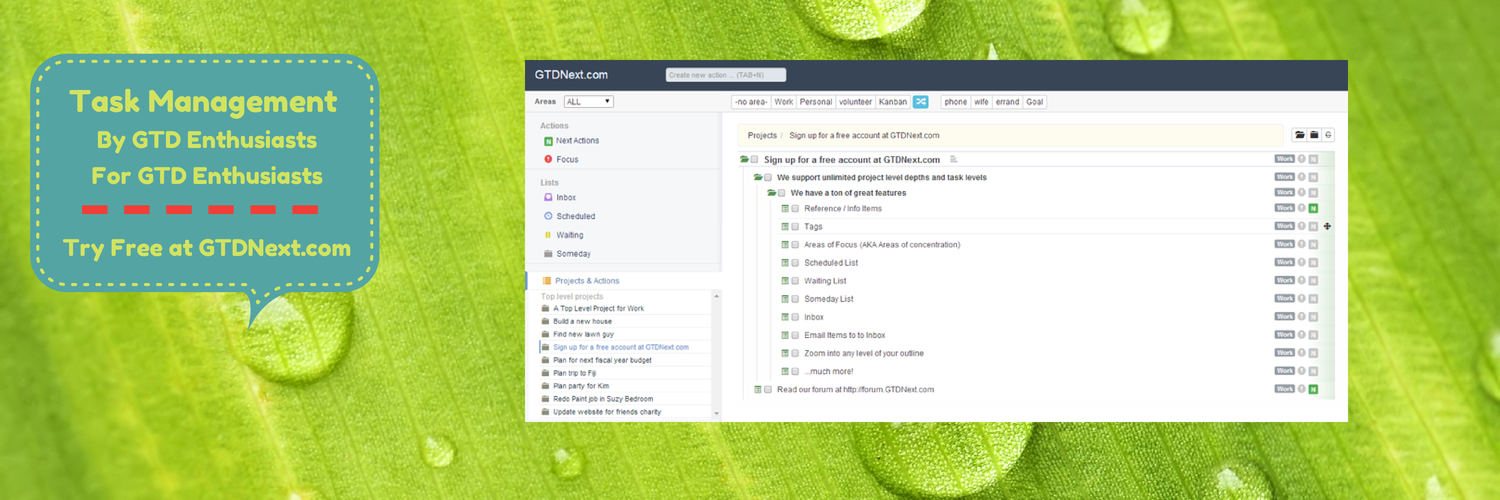Click the action item icon beside ...much more!
1500x500 pixels.
coord(785,371)
